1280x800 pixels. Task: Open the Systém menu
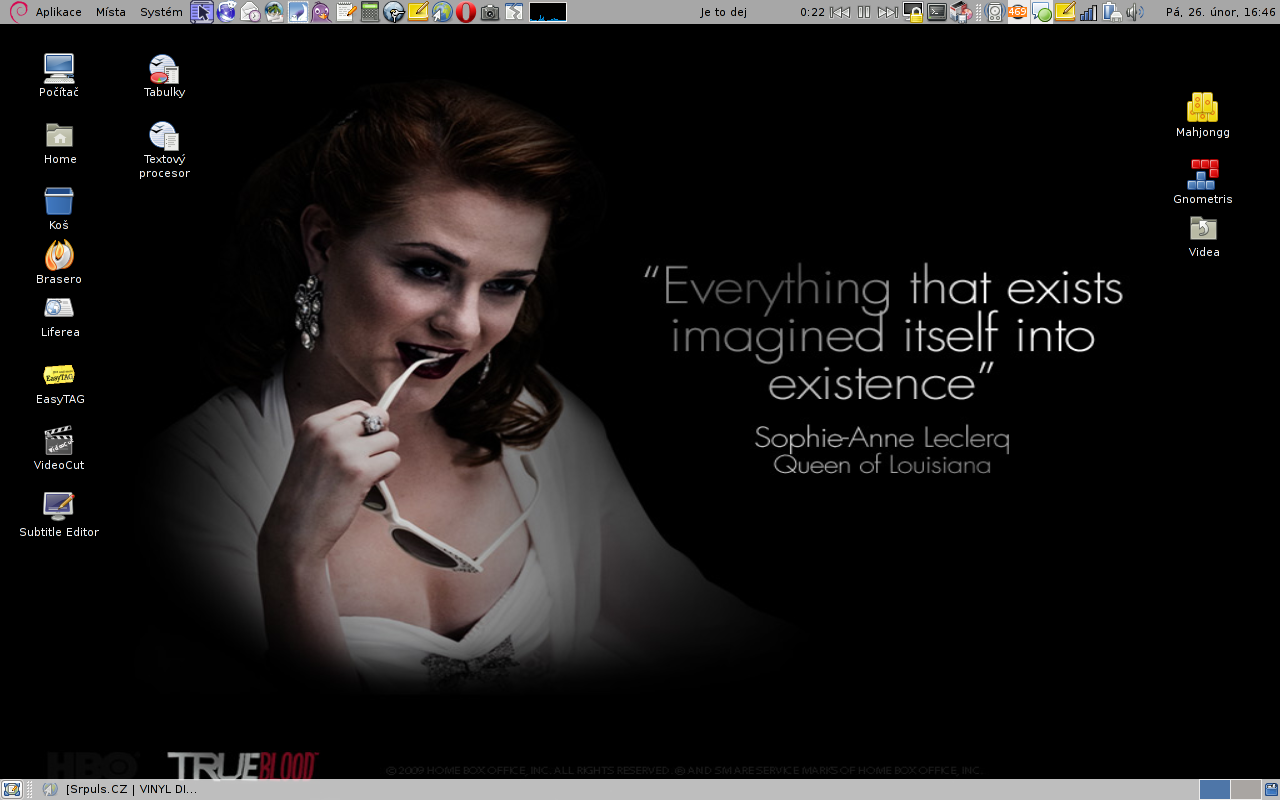click(x=161, y=12)
